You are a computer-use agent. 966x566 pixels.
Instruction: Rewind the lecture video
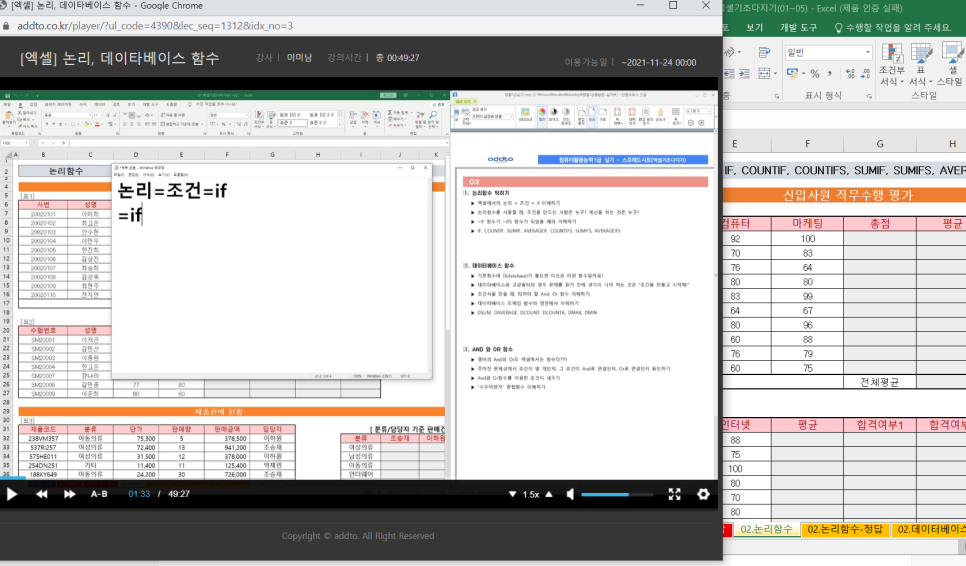coord(41,494)
